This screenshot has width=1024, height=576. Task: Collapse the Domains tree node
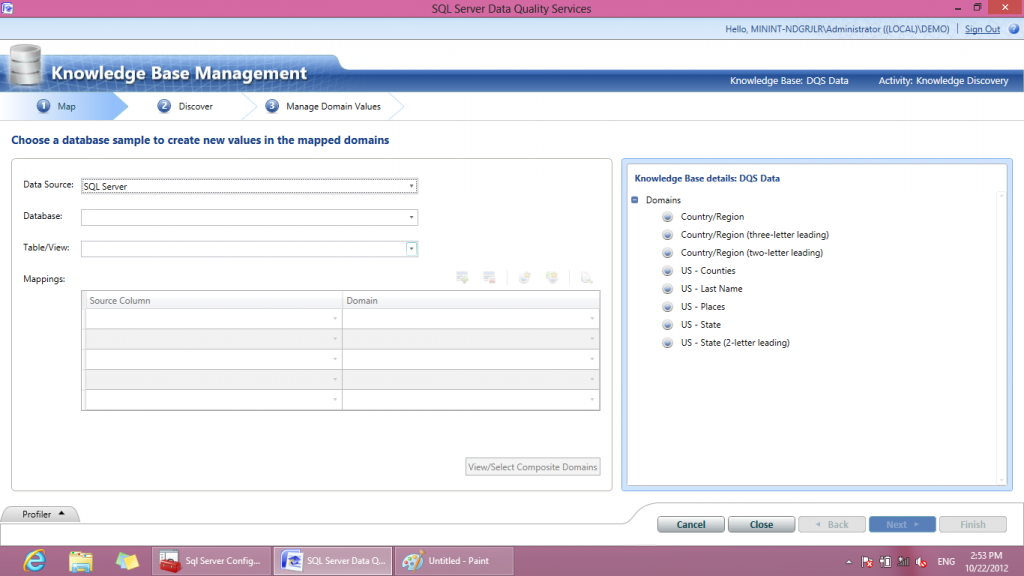click(635, 200)
